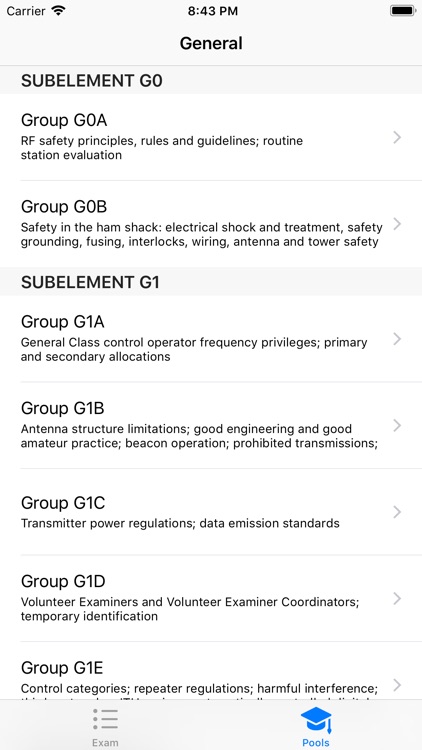Viewport: 422px width, 750px height.
Task: Tap the chevron beside Group G1E
Action: (397, 685)
